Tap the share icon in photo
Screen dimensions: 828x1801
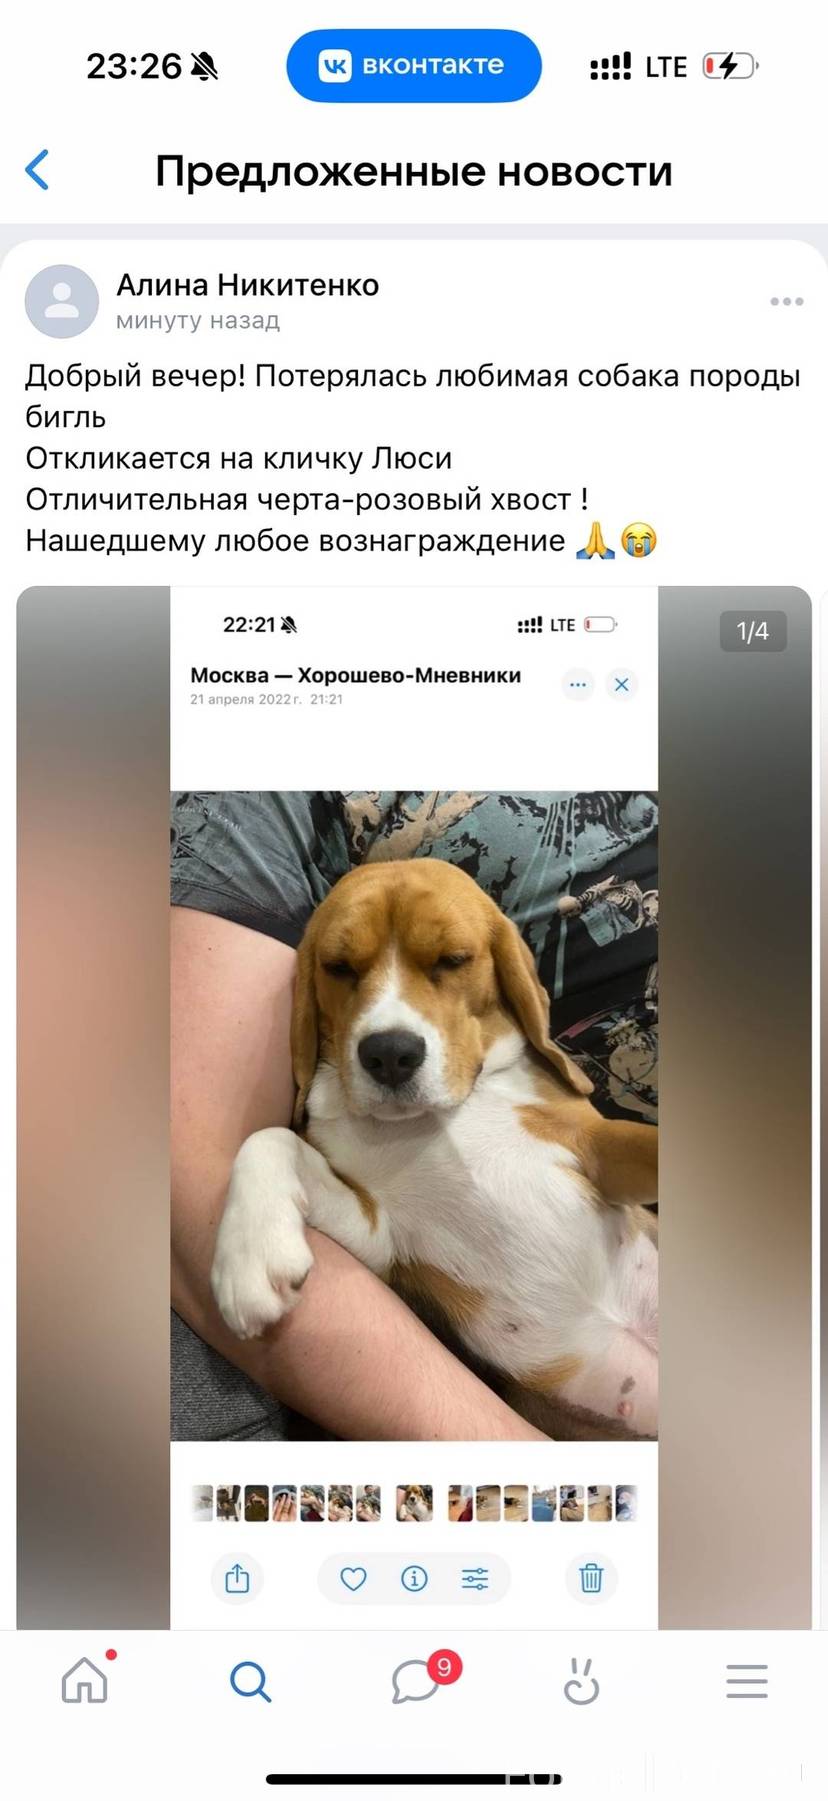click(x=237, y=1578)
